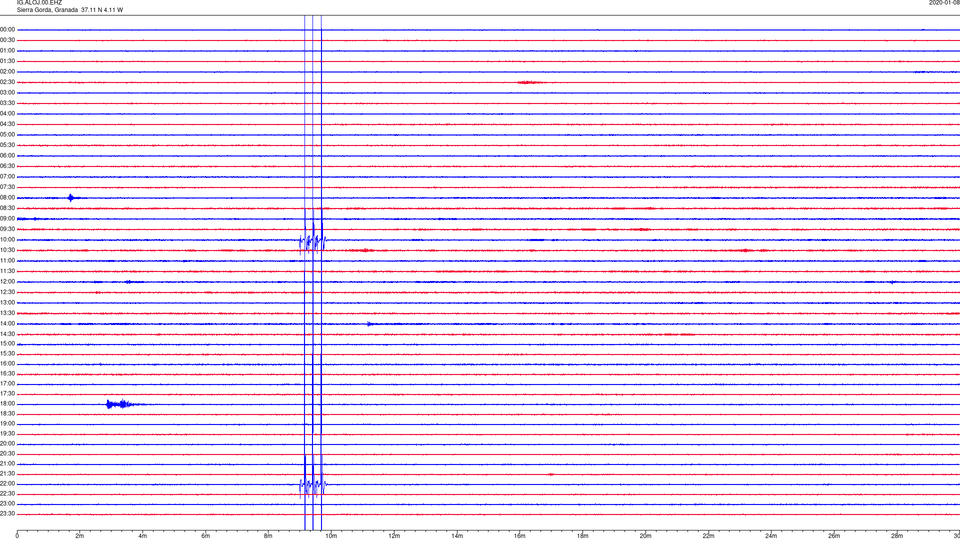Select the 23:00 trace time label

point(7,503)
